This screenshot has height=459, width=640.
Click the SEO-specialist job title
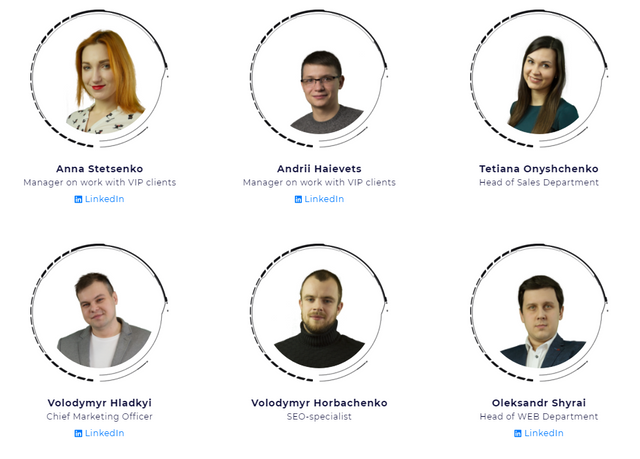[x=319, y=417]
